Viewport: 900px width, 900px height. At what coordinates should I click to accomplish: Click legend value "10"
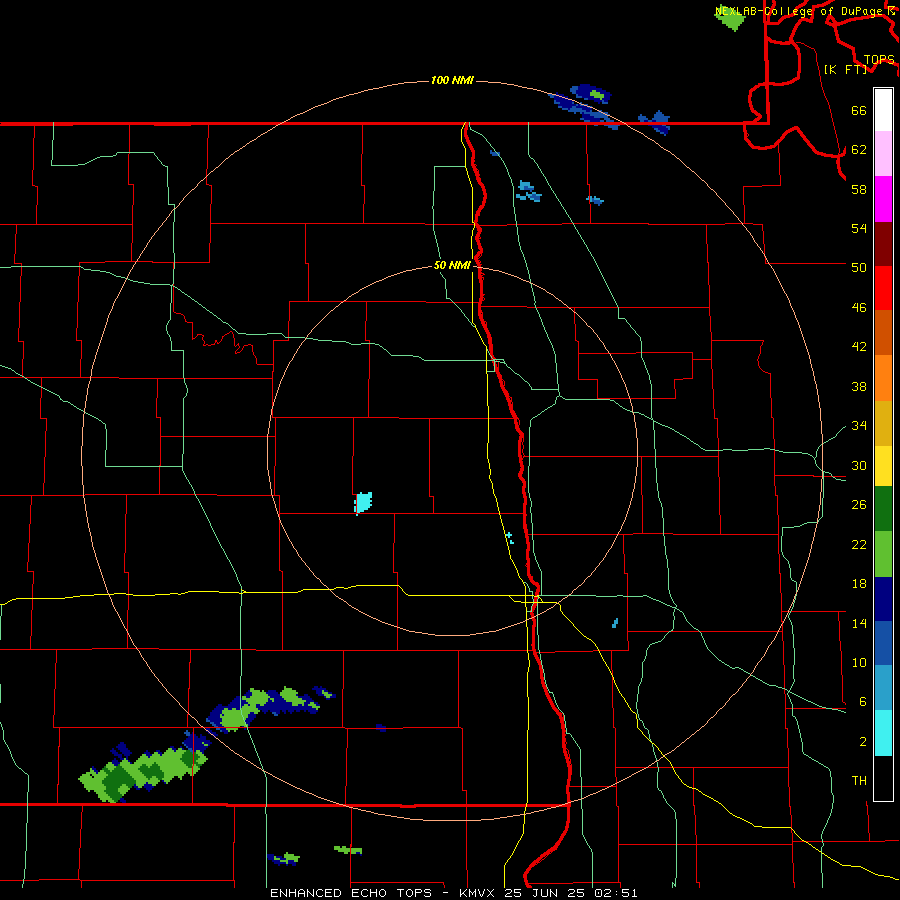pos(859,662)
